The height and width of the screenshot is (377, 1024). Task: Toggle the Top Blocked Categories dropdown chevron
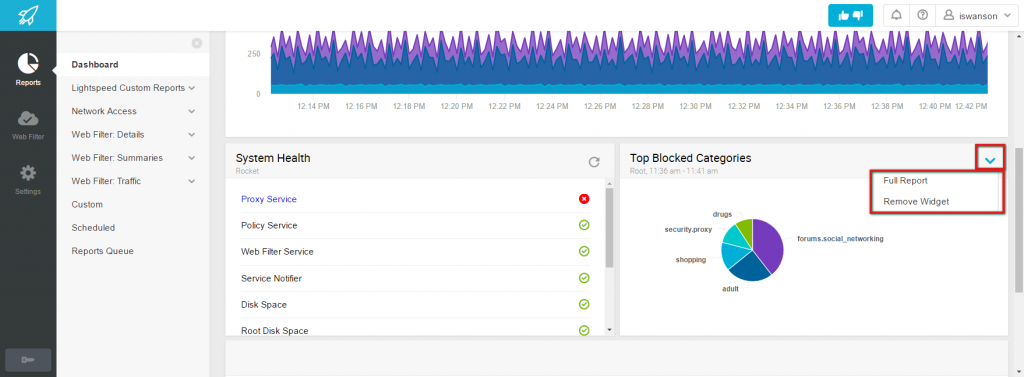tap(990, 159)
